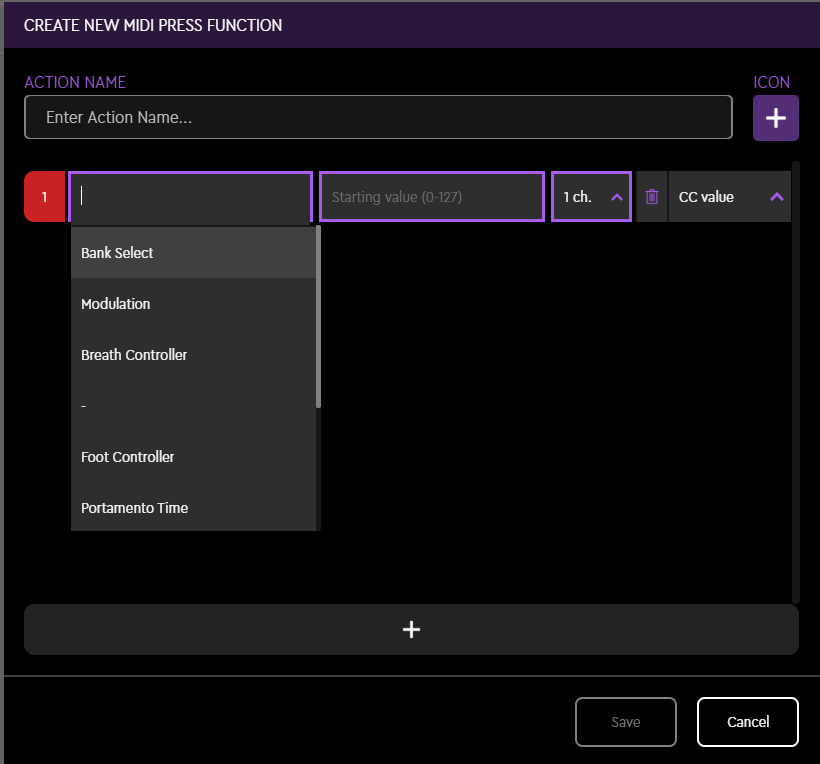Click the purple plus ICON button

click(775, 118)
